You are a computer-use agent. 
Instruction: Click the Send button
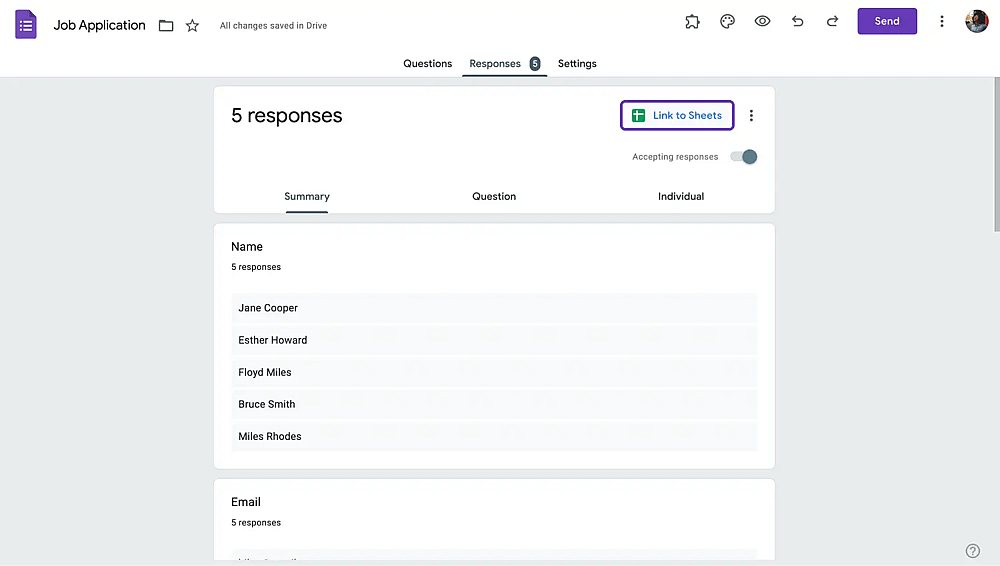[887, 22]
